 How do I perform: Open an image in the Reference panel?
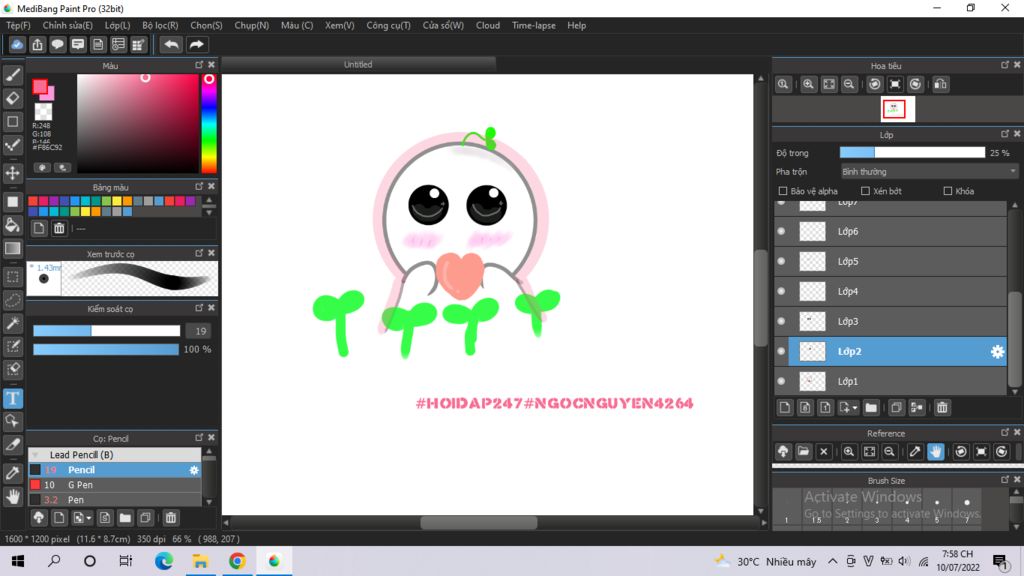[x=803, y=452]
